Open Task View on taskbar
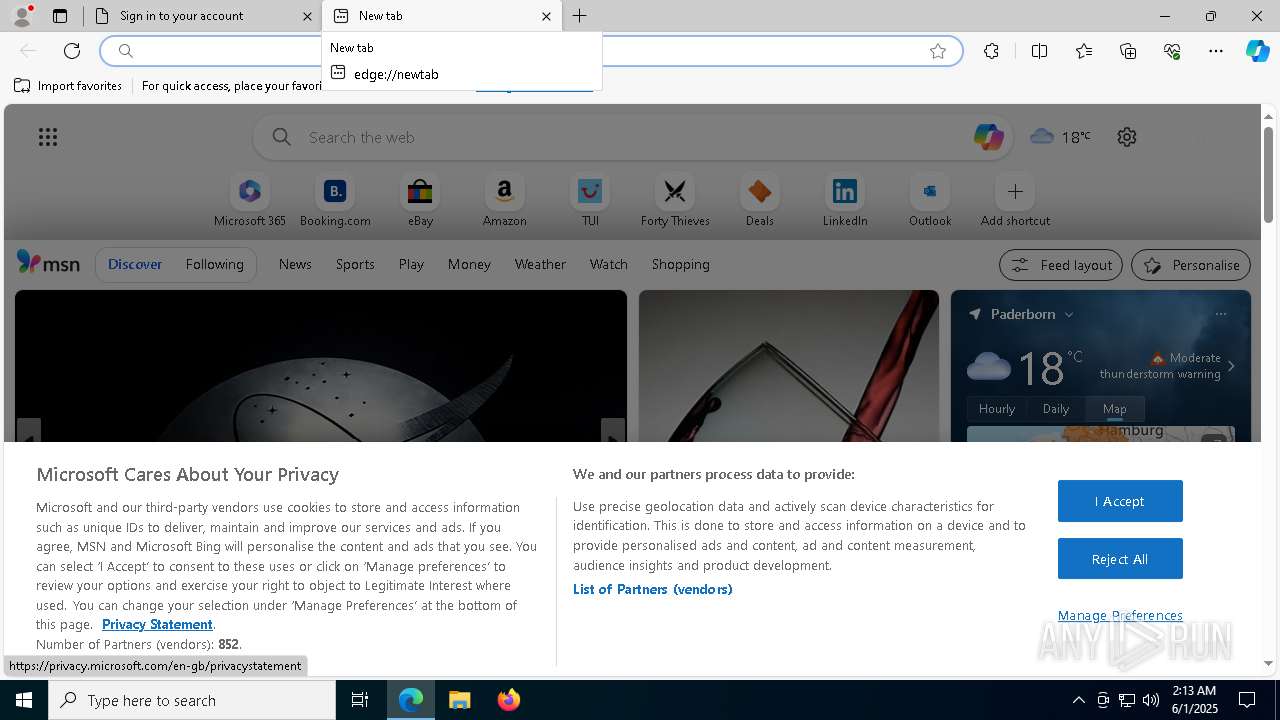 tap(360, 700)
